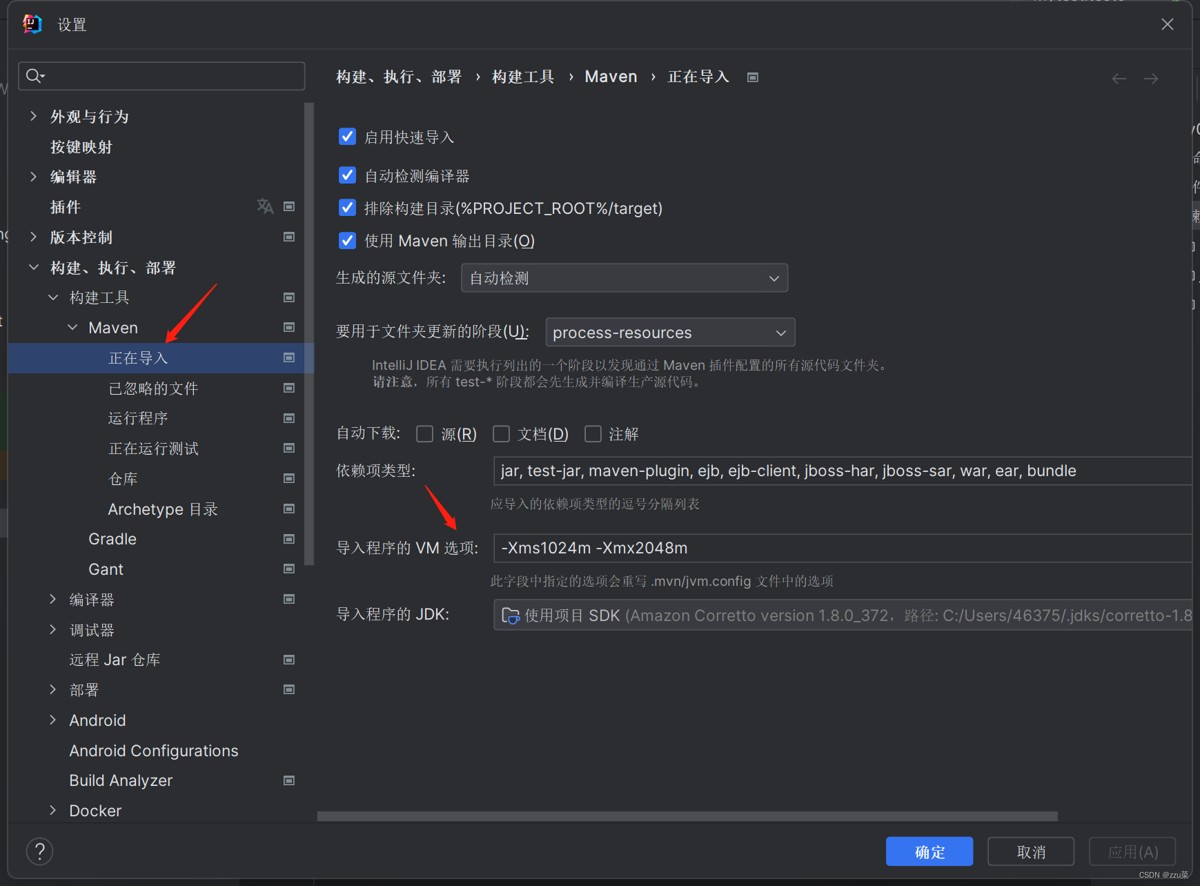Image resolution: width=1200 pixels, height=886 pixels.
Task: Click the project-level marker icon beside 部署
Action: pyautogui.click(x=289, y=690)
